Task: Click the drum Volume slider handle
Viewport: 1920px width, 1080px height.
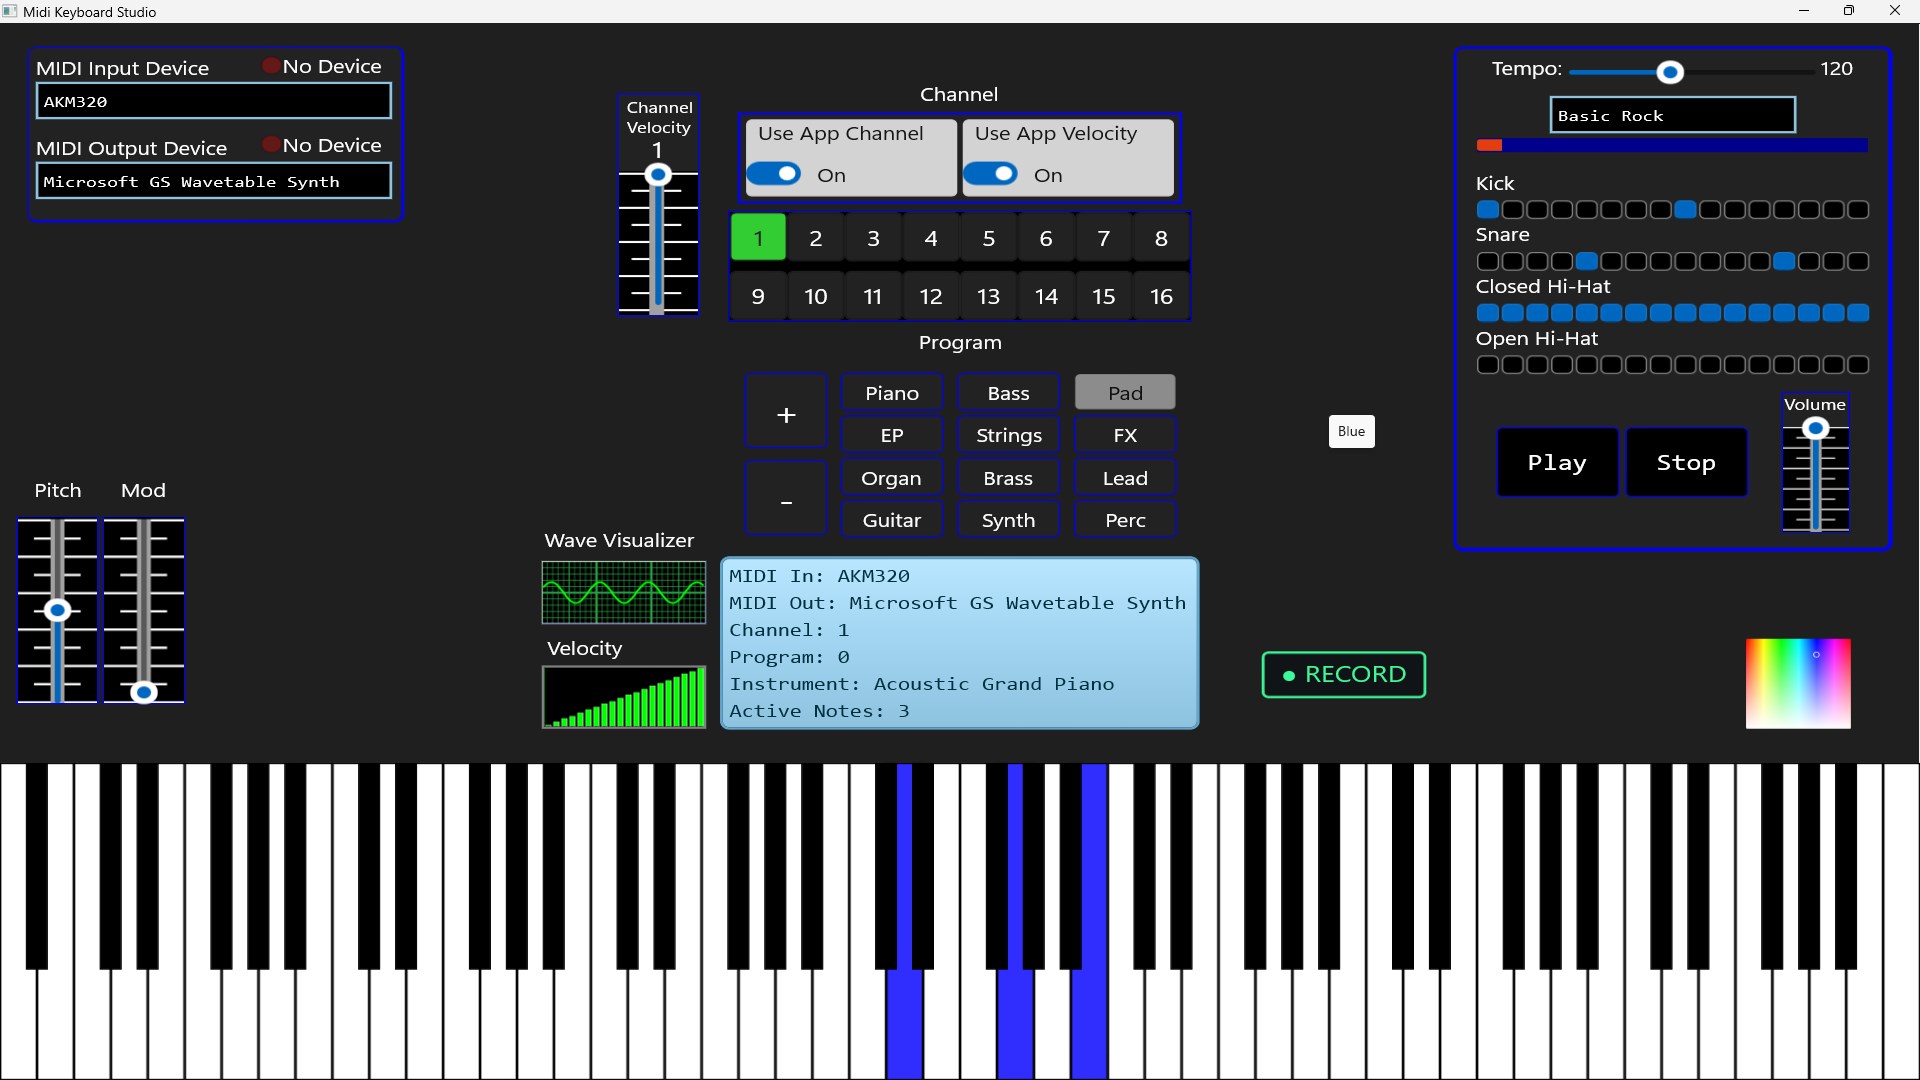Action: 1815,429
